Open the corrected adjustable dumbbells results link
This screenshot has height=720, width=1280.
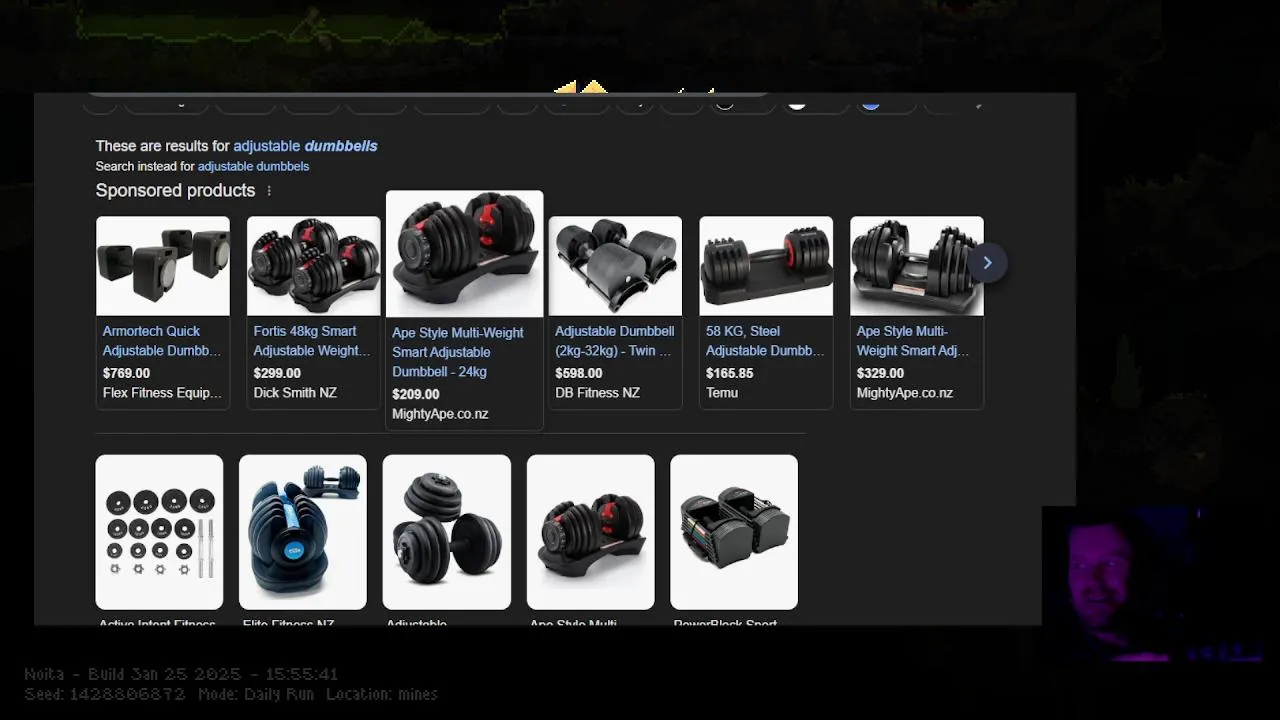click(x=305, y=146)
